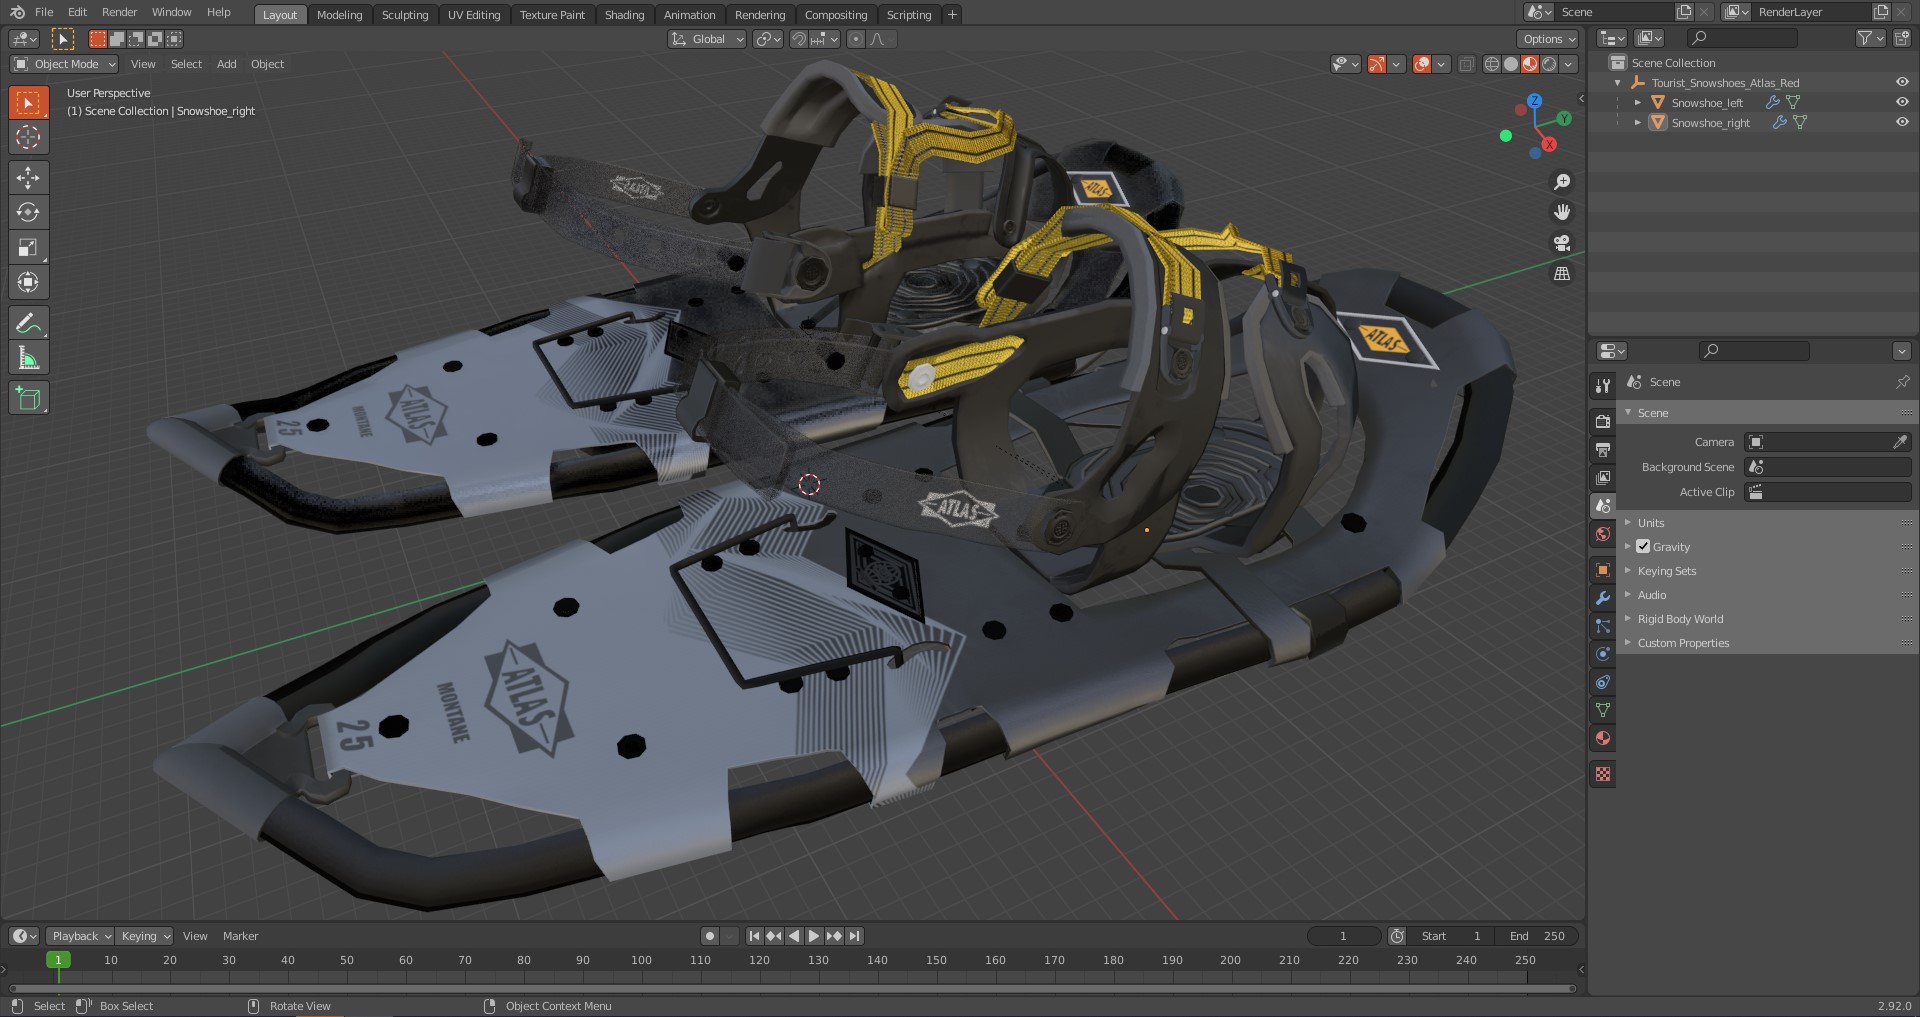Click the zoom view magnifier icon

tap(1562, 182)
